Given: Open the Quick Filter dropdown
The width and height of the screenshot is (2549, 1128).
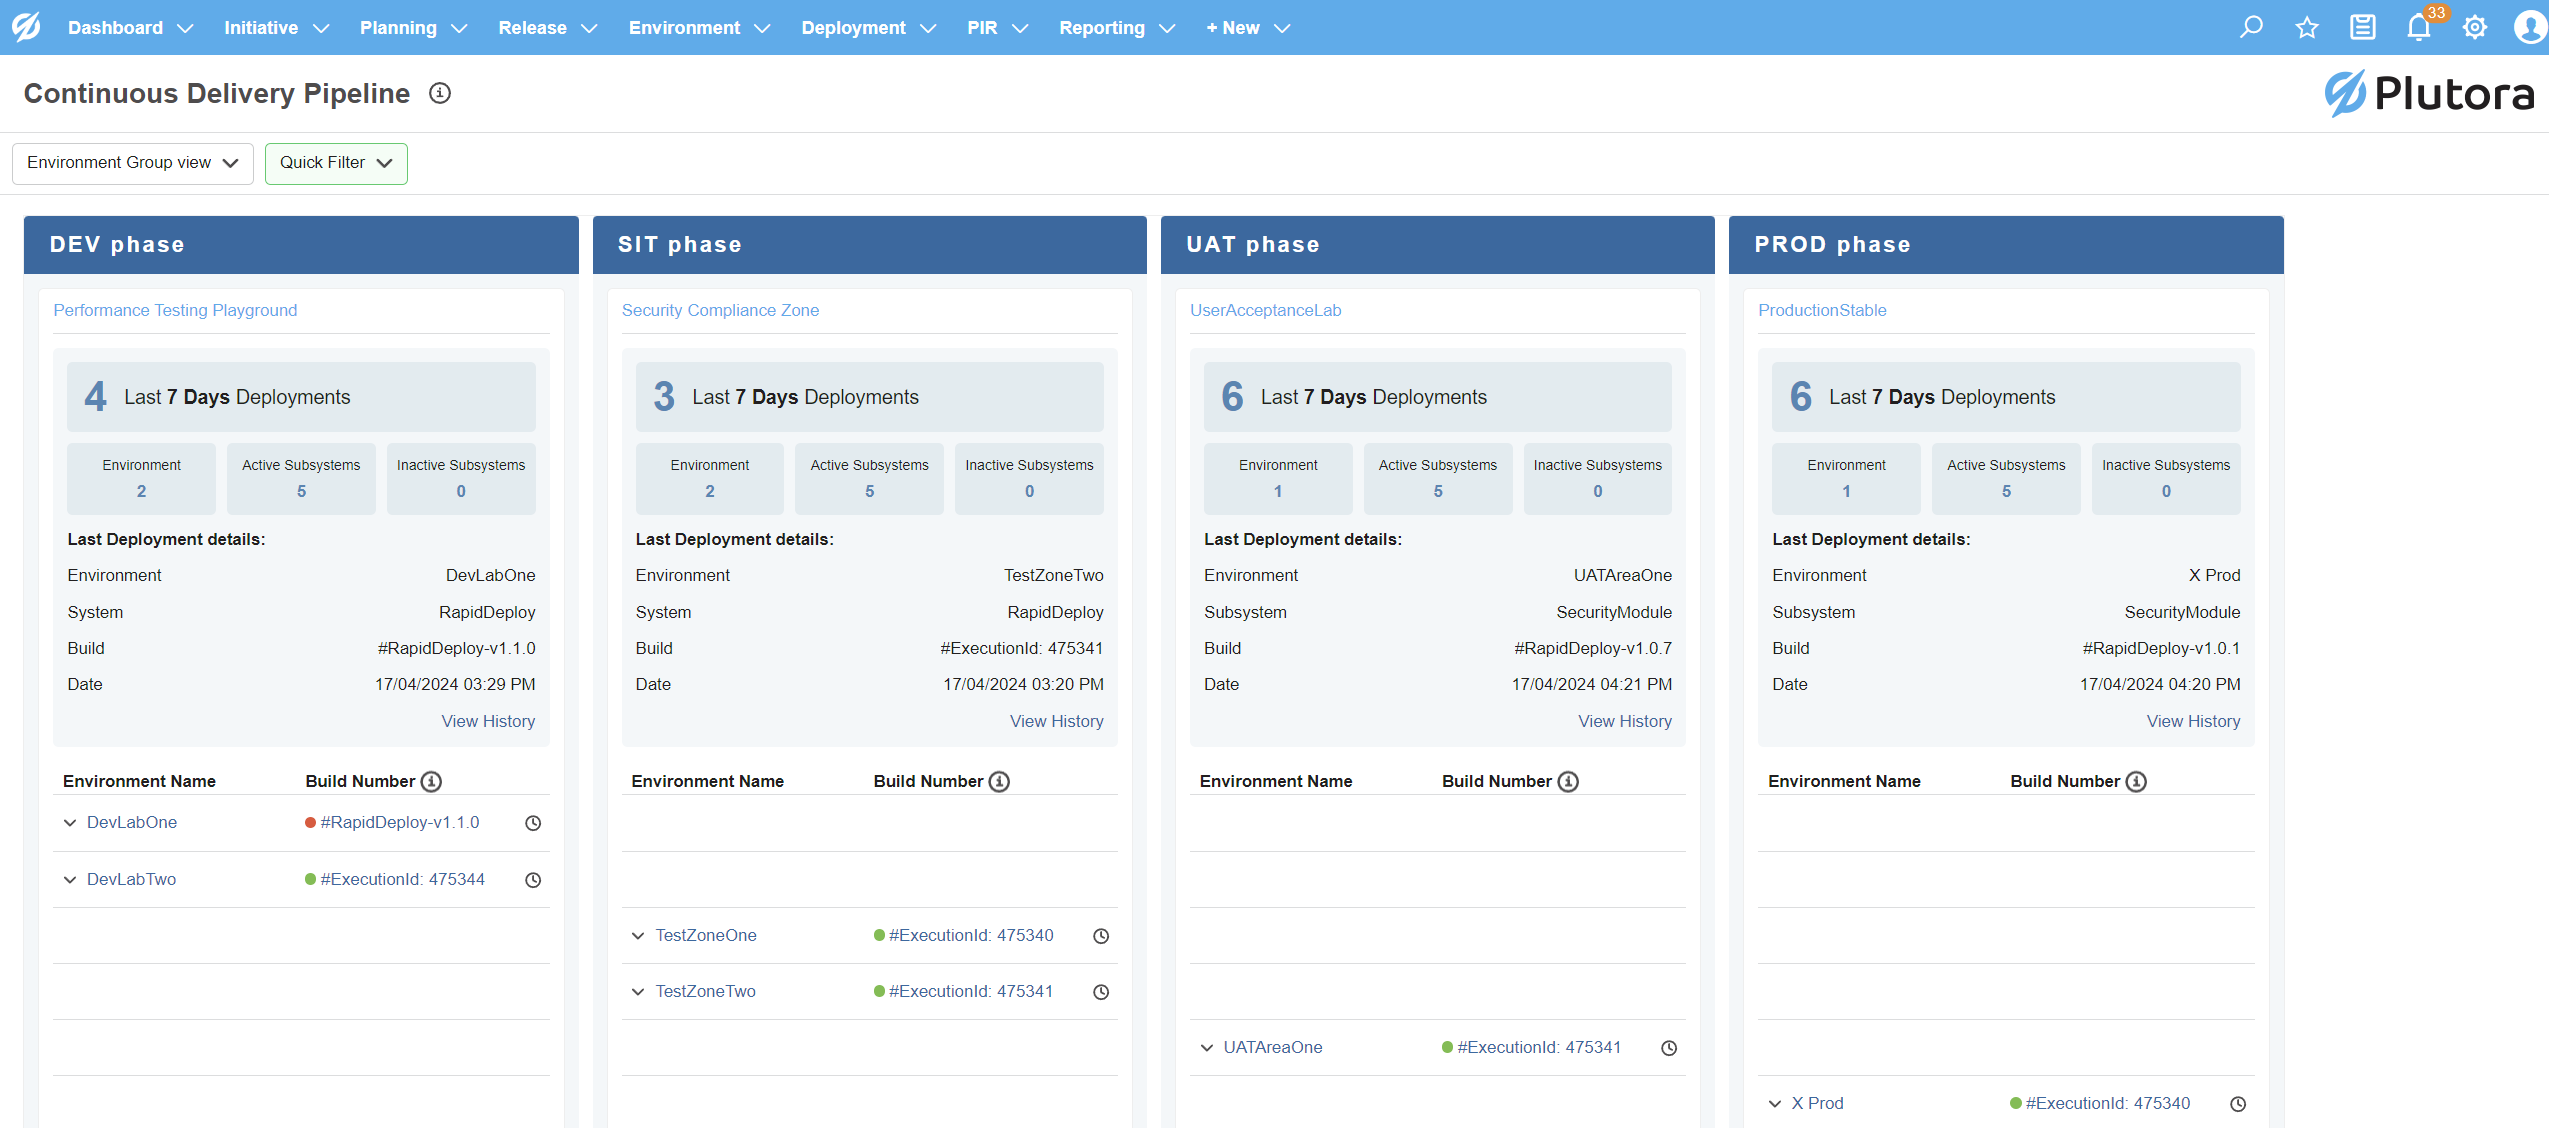Looking at the screenshot, I should (x=336, y=163).
